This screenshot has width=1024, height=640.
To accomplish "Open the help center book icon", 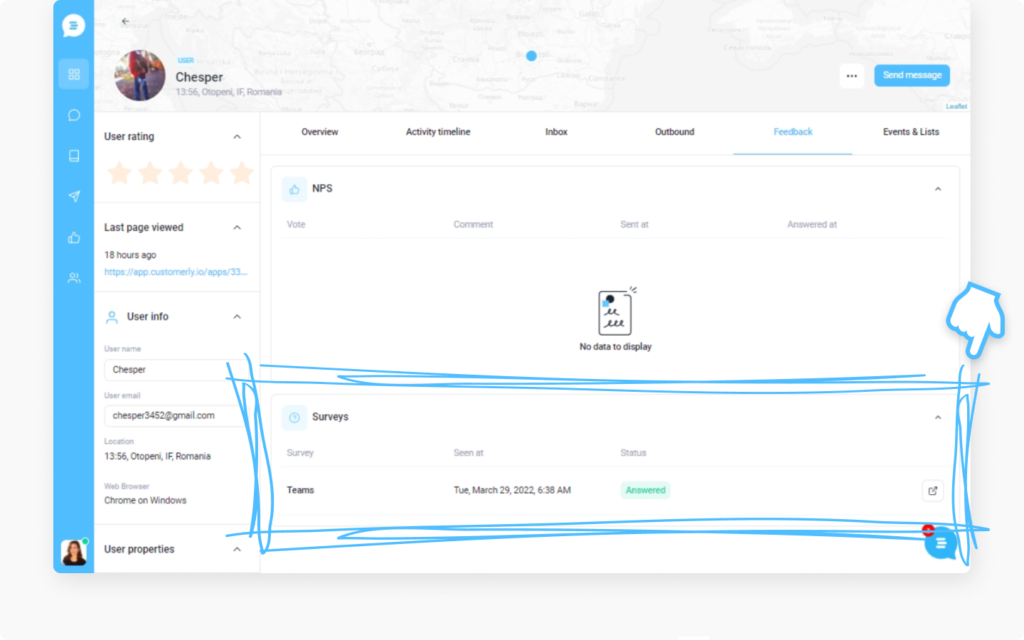I will click(74, 155).
